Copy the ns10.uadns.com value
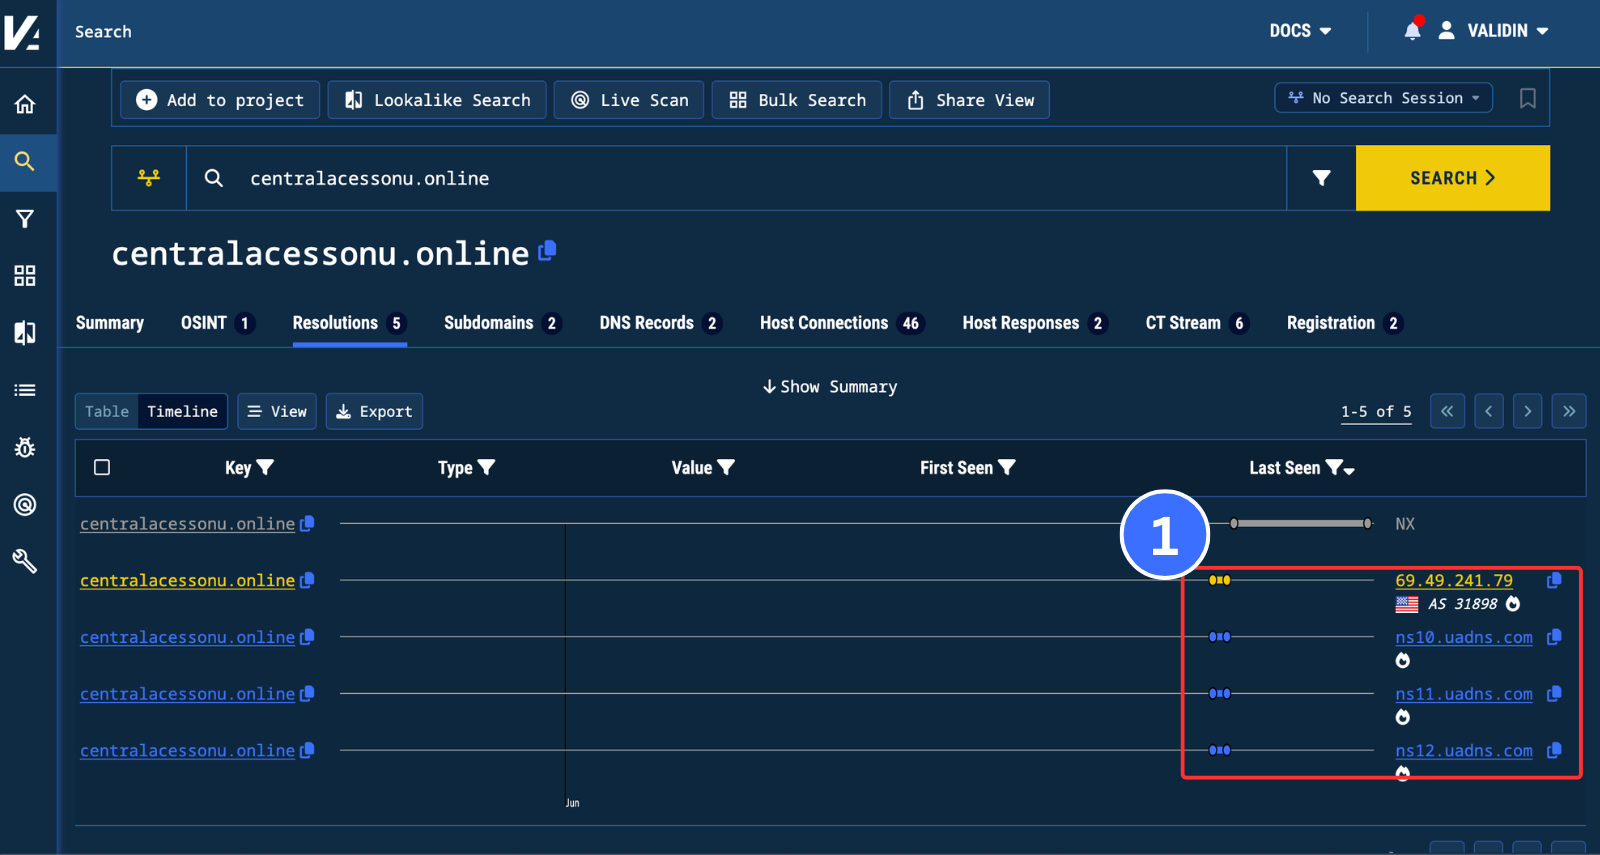The width and height of the screenshot is (1600, 855). click(1554, 637)
